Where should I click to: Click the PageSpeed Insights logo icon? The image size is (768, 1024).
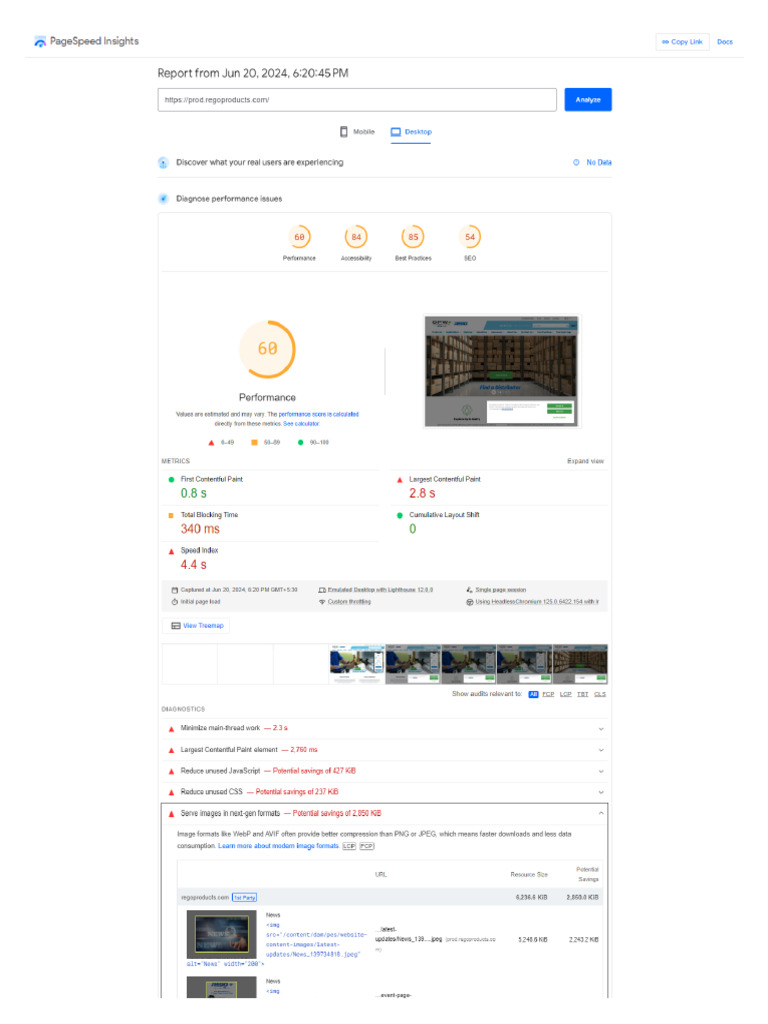(x=40, y=42)
